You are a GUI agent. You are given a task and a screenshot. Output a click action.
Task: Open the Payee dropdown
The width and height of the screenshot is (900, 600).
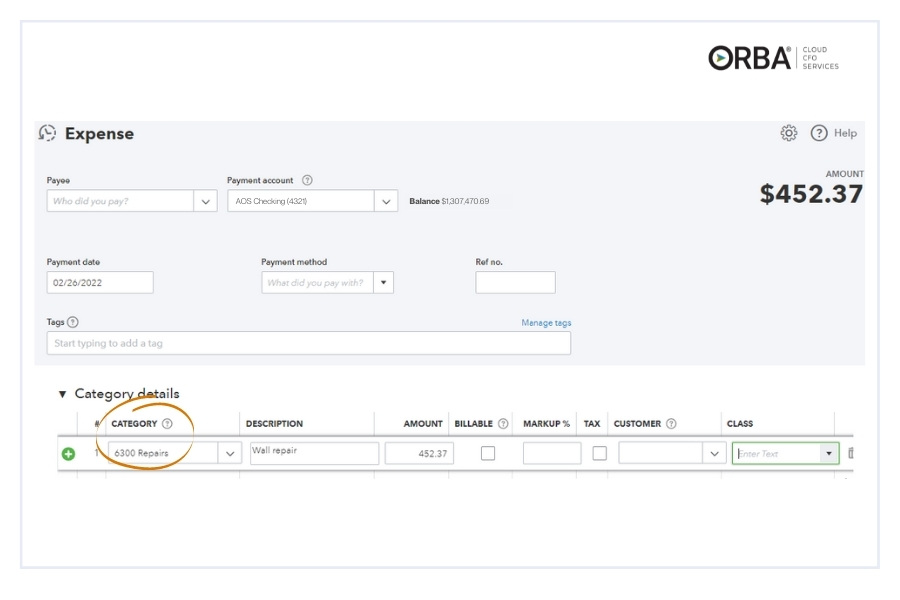206,201
